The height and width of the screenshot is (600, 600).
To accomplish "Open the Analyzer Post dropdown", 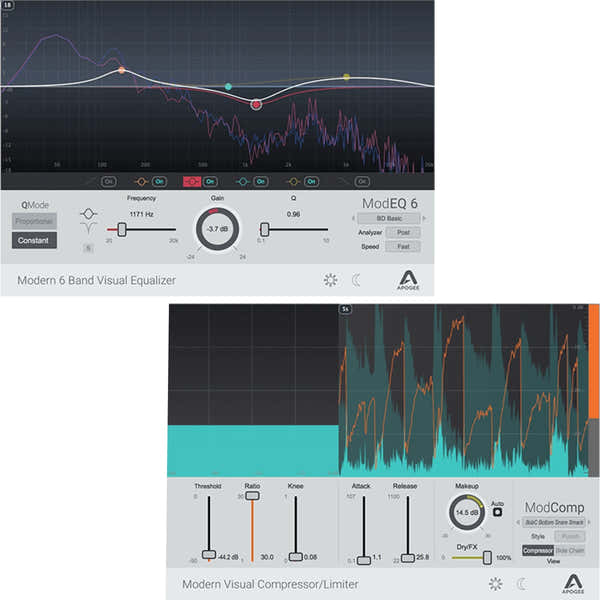I will coord(403,232).
